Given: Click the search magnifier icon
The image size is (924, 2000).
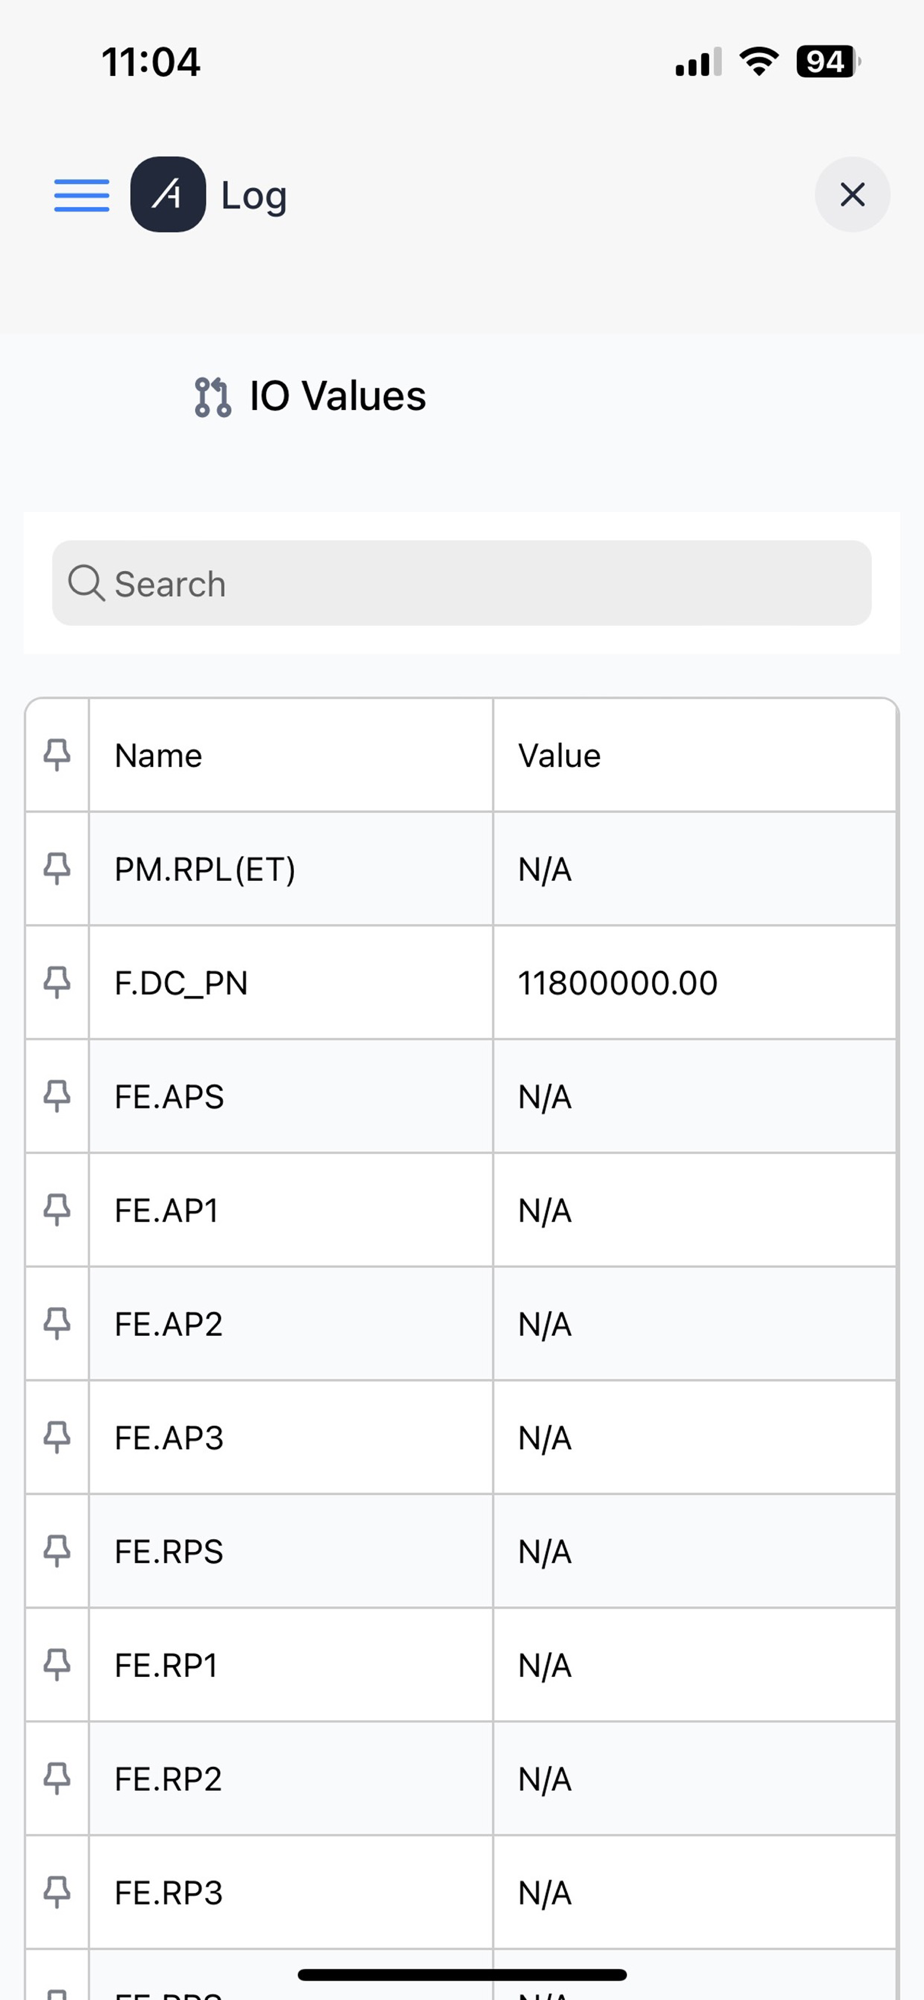Looking at the screenshot, I should tap(86, 583).
